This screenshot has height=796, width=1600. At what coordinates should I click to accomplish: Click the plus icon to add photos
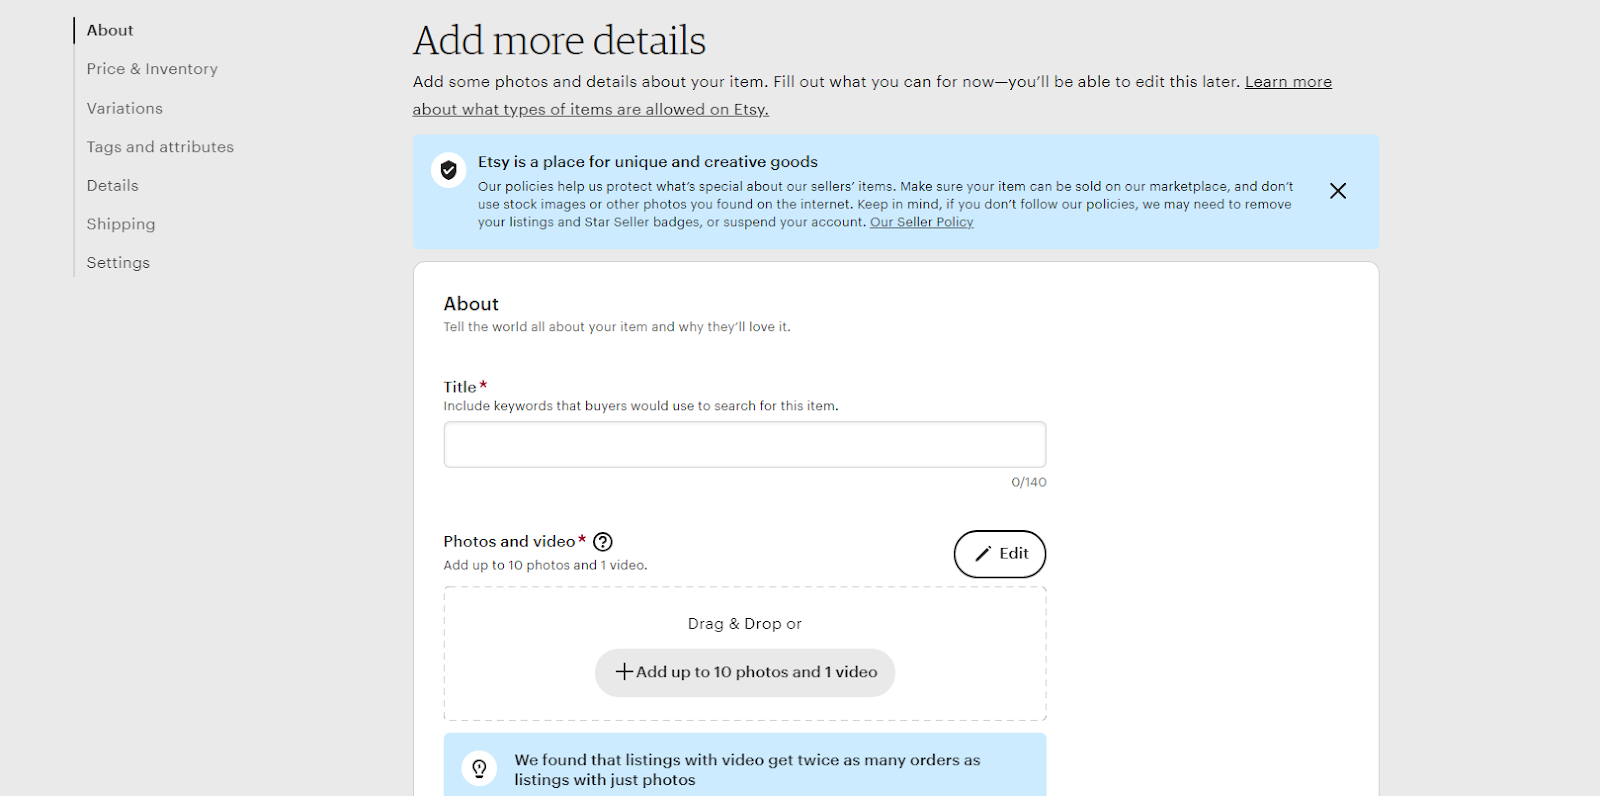(625, 672)
